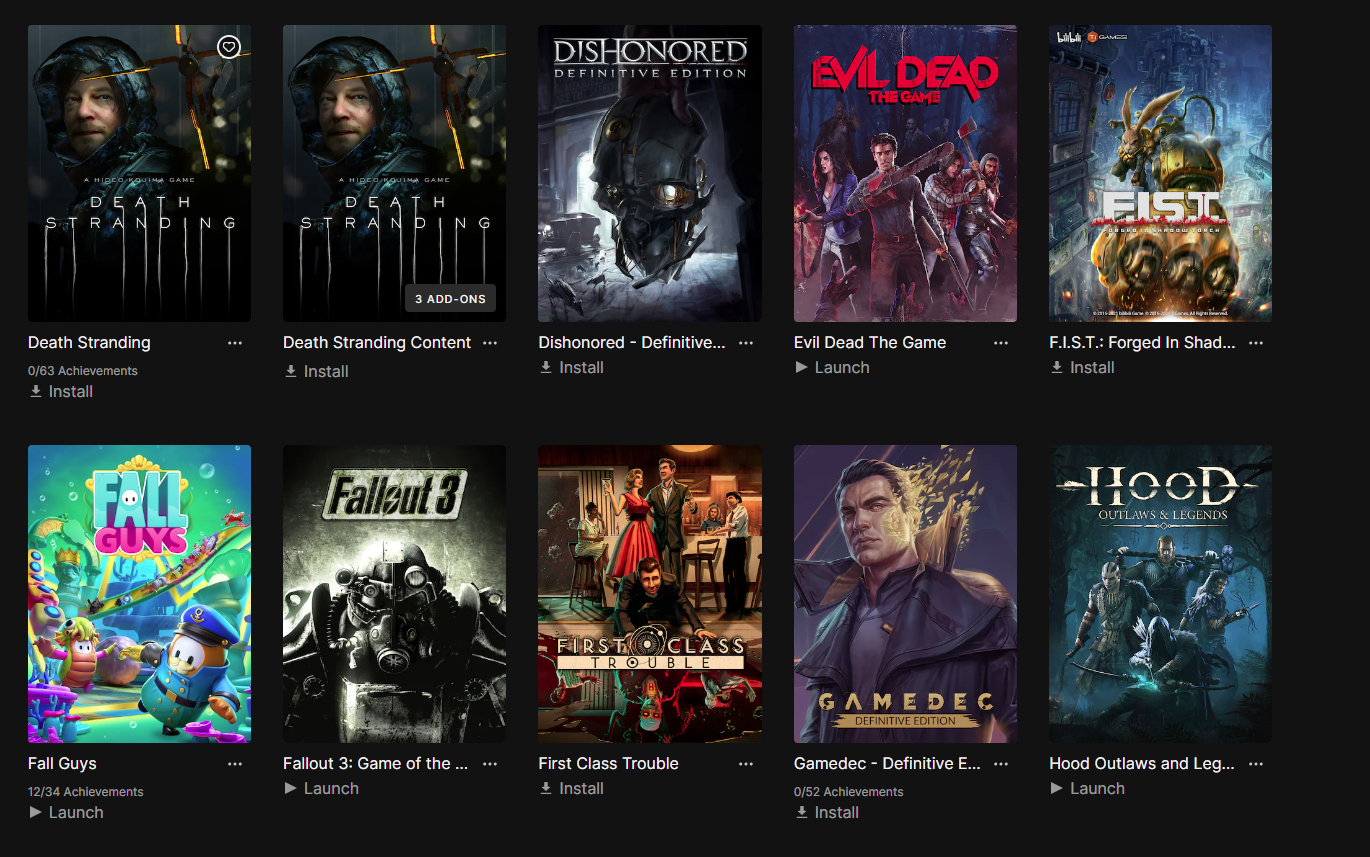Click the download icon under Gamedec
Viewport: 1370px width, 857px height.
pos(801,813)
